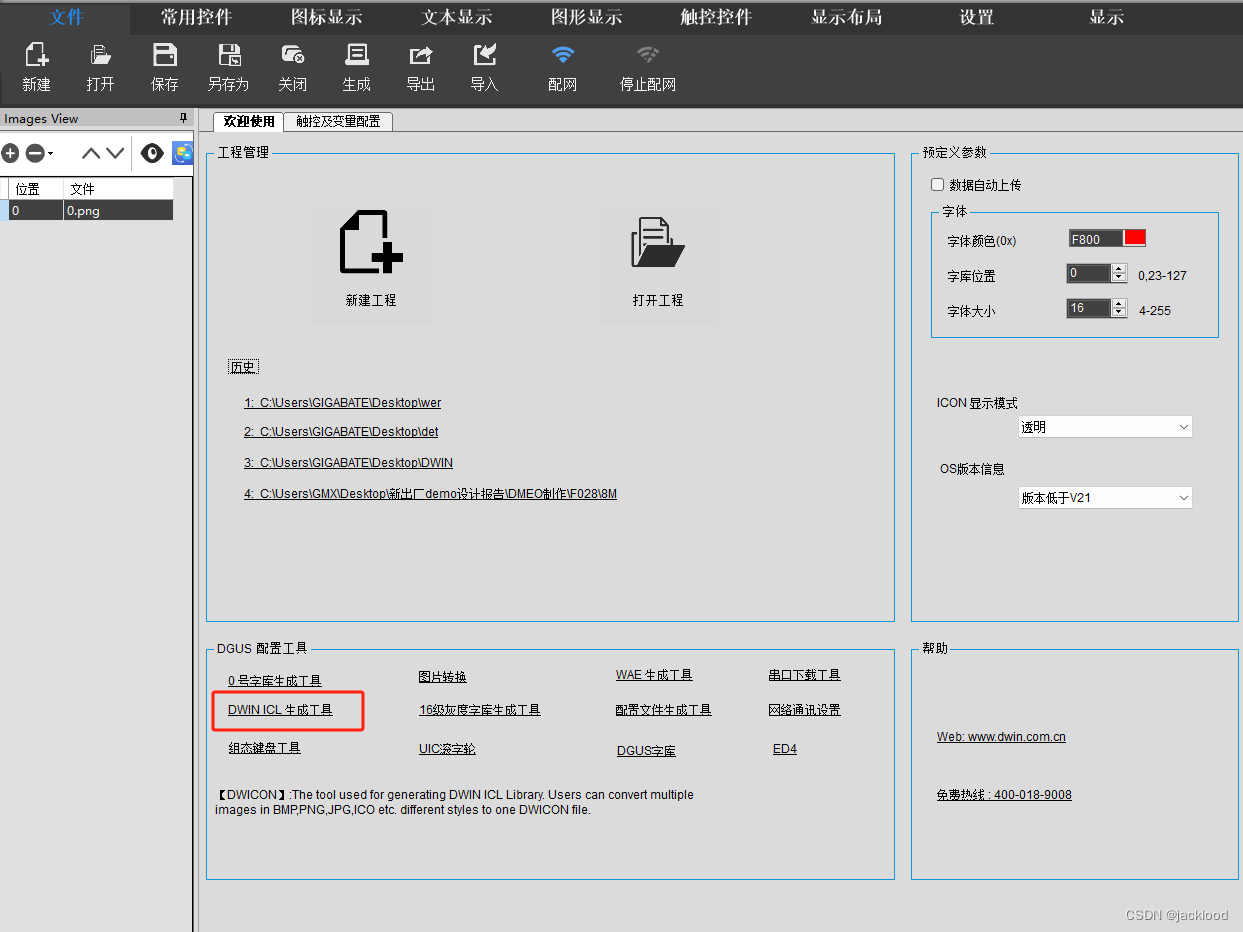Unpin the Images View panel
The height and width of the screenshot is (932, 1243).
pos(183,118)
